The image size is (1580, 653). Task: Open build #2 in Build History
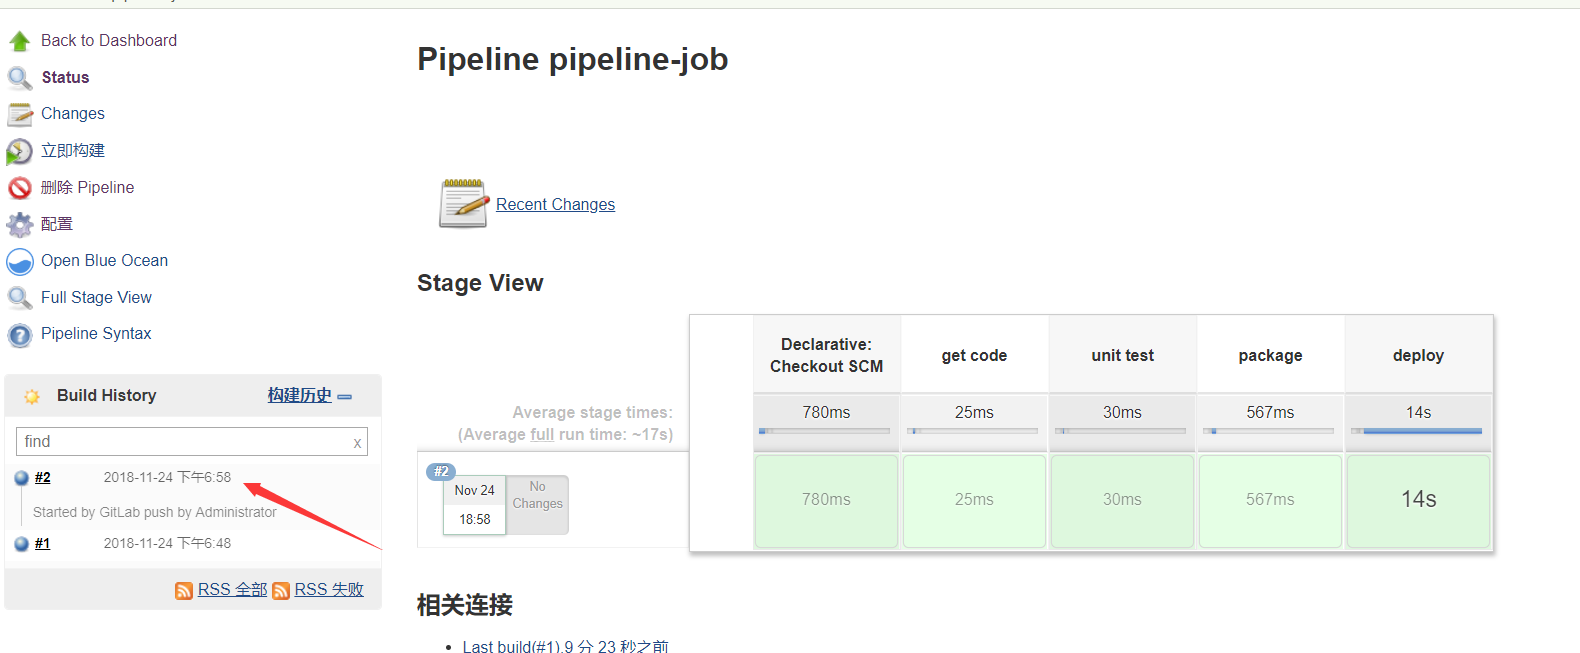tap(43, 478)
